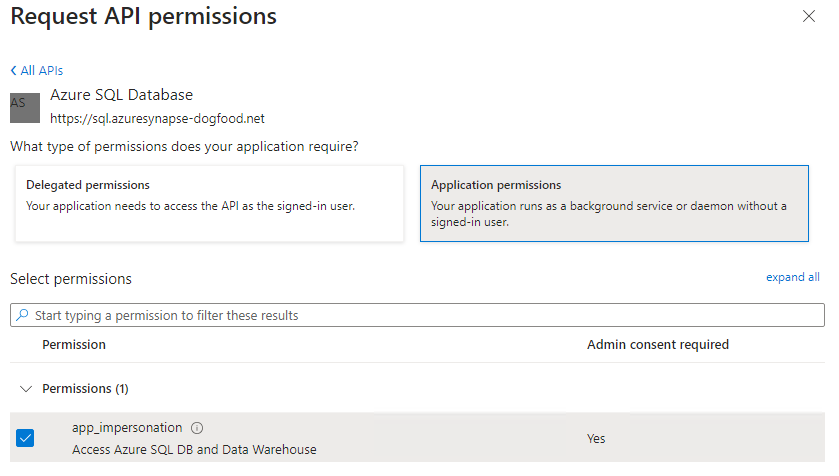The image size is (839, 476).
Task: Focus the permission filter search box
Action: point(420,315)
